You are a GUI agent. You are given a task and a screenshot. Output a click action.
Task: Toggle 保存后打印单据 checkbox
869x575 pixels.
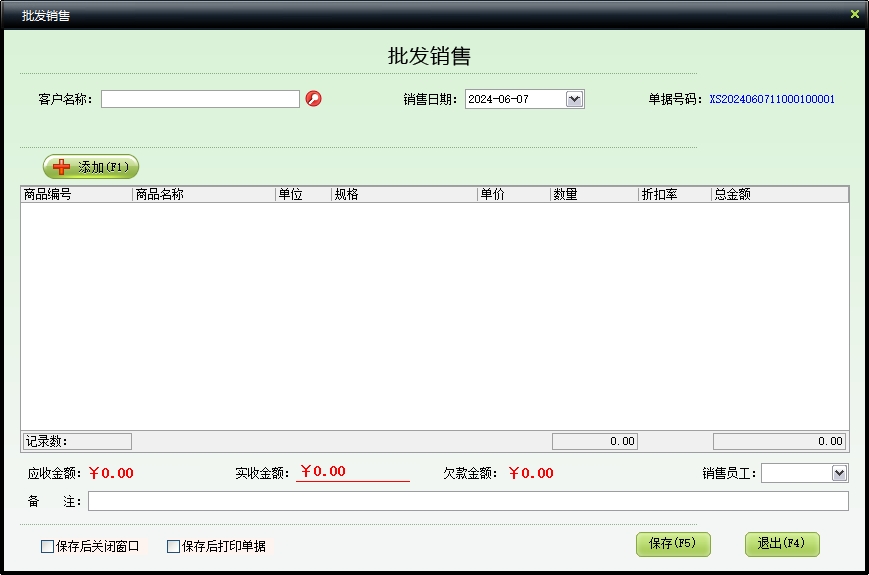[173, 546]
